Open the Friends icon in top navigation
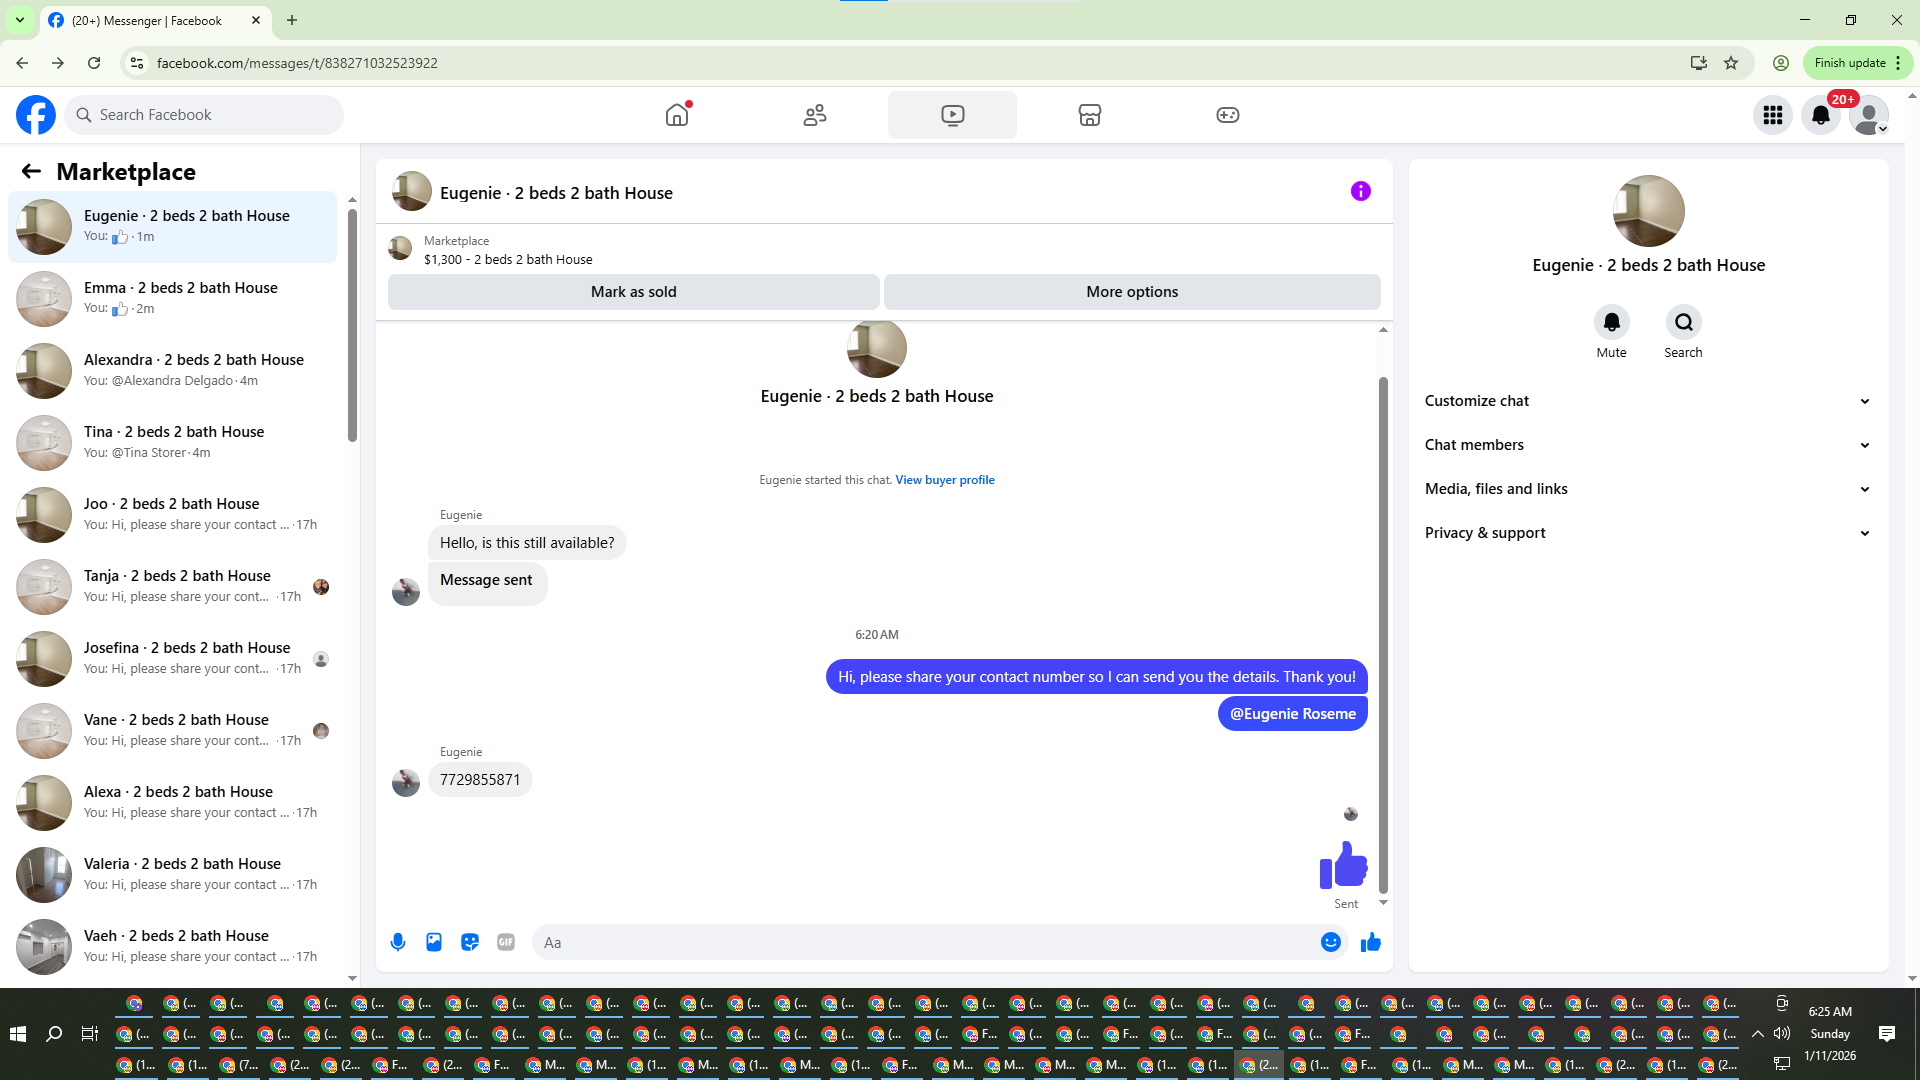The image size is (1920, 1080). pos(815,115)
